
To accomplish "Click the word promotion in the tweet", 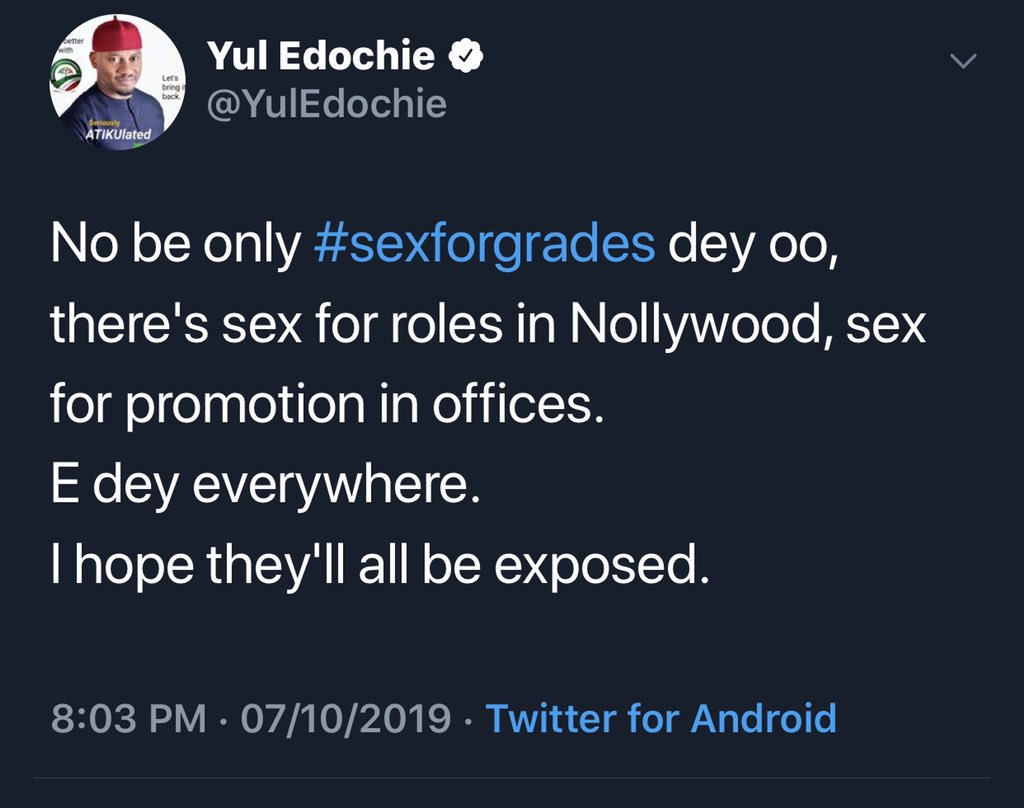I will click(x=262, y=407).
